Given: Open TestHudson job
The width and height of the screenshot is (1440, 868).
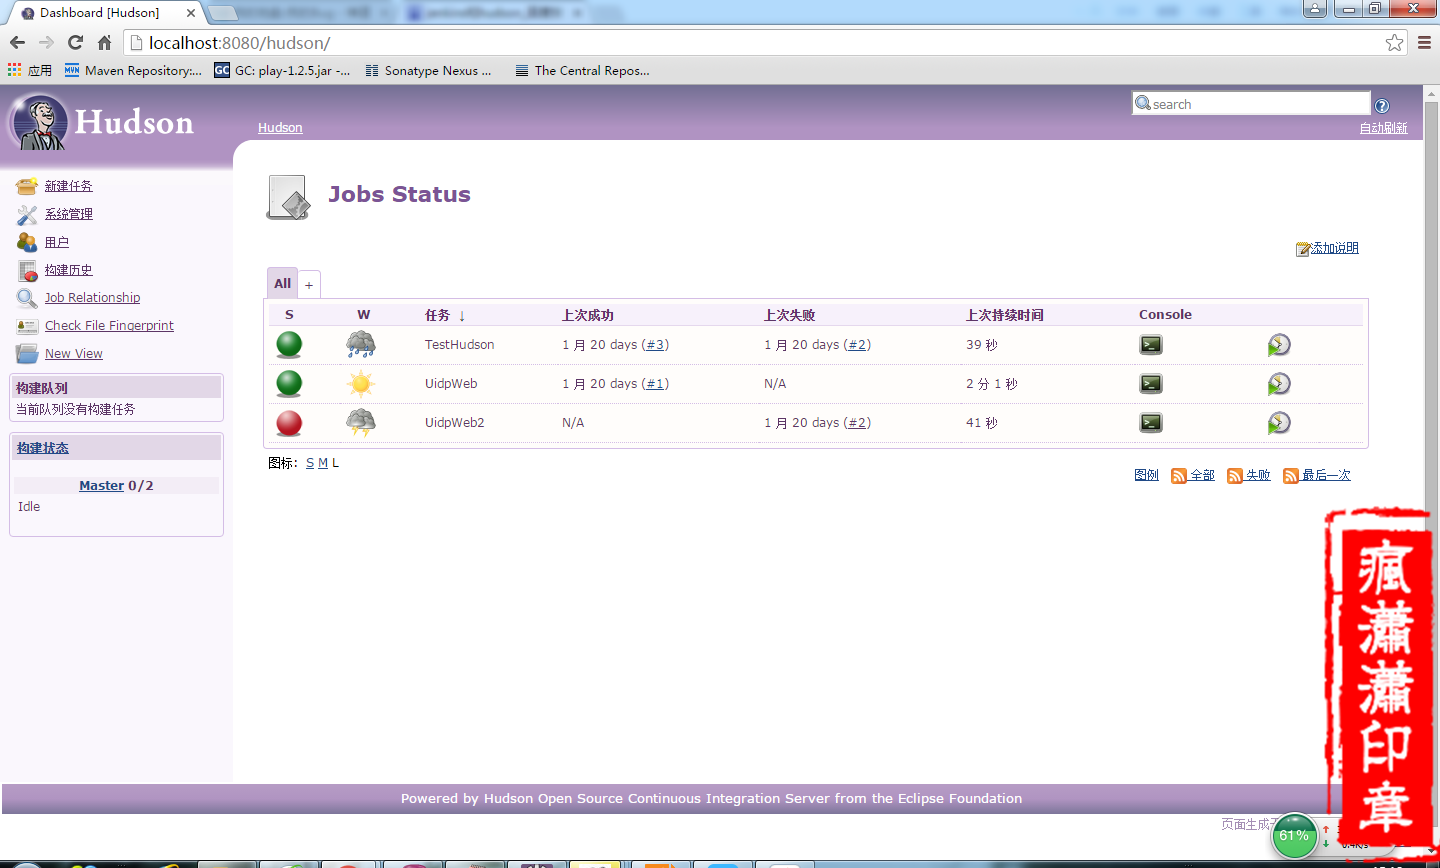Looking at the screenshot, I should click(460, 345).
